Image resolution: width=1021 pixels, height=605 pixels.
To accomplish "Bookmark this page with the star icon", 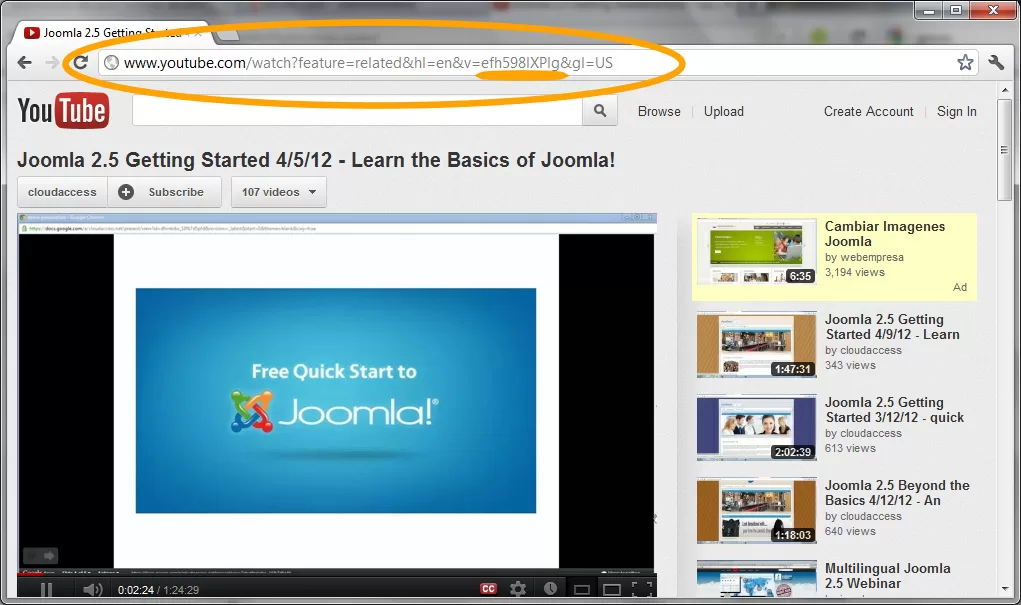I will (x=965, y=63).
